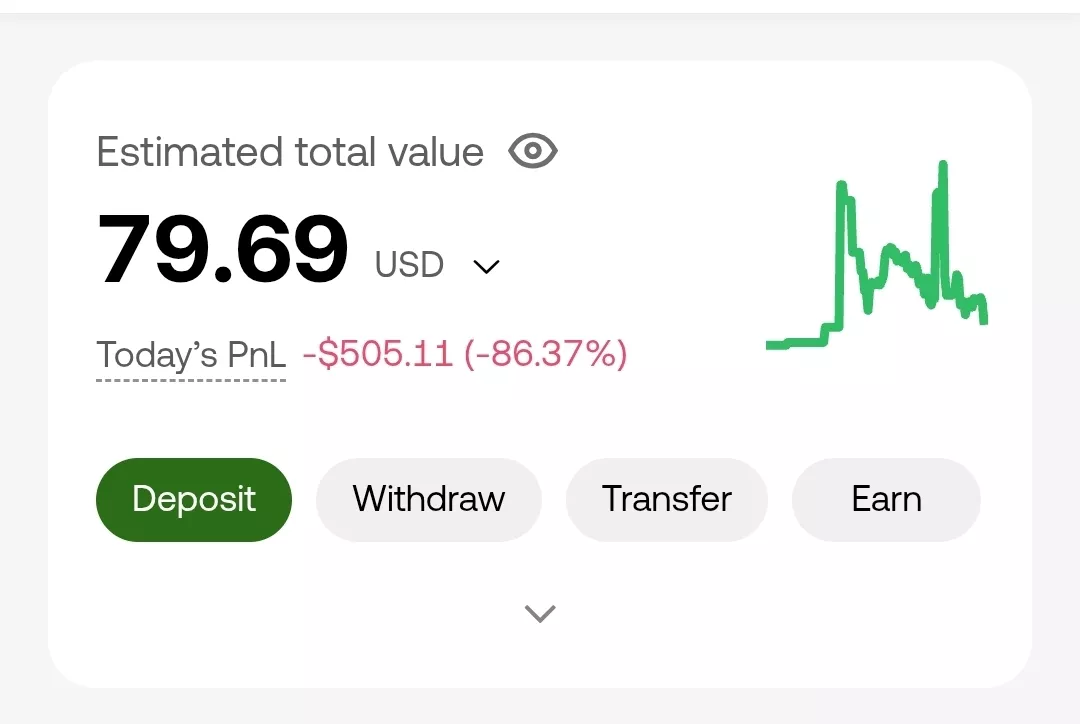Open the USD currency dropdown arrow
Screen dimensions: 1080x724
coord(486,267)
